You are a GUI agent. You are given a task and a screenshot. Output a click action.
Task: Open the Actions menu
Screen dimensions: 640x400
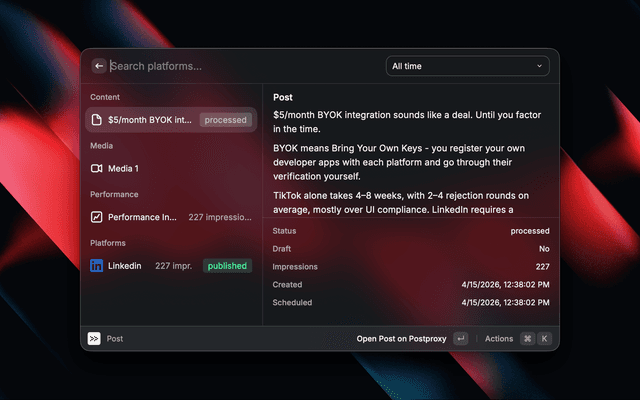point(499,339)
